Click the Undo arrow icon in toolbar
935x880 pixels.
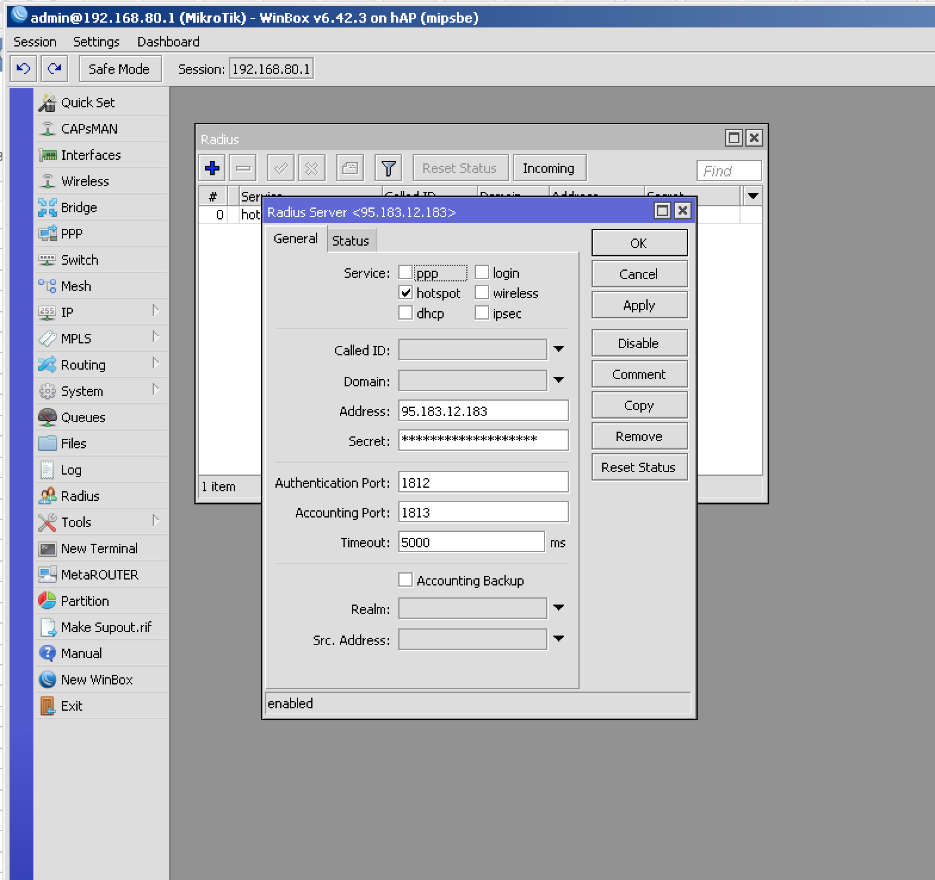pos(23,69)
